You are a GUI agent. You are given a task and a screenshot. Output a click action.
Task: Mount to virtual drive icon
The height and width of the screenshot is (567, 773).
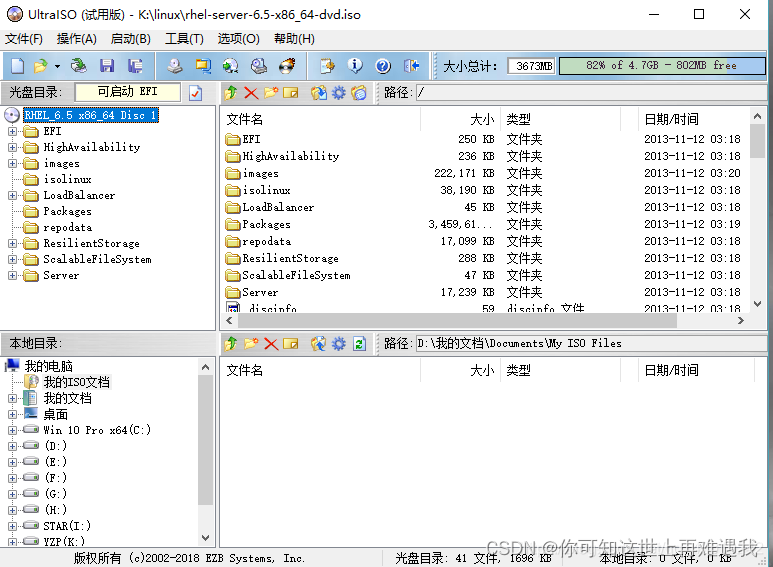click(x=259, y=66)
